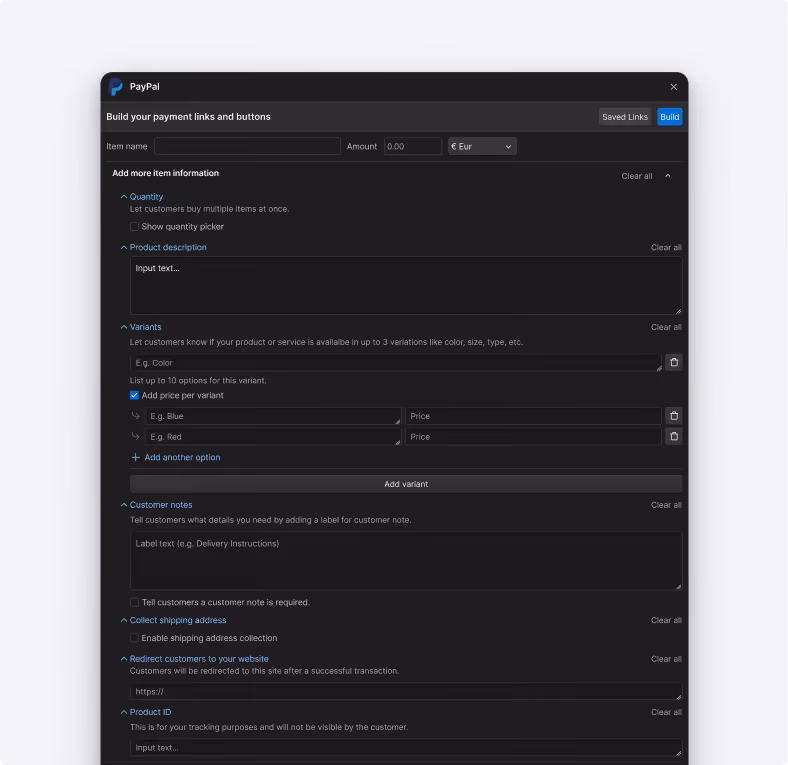This screenshot has height=765, width=788.
Task: Clear all in Variants section
Action: pos(666,327)
